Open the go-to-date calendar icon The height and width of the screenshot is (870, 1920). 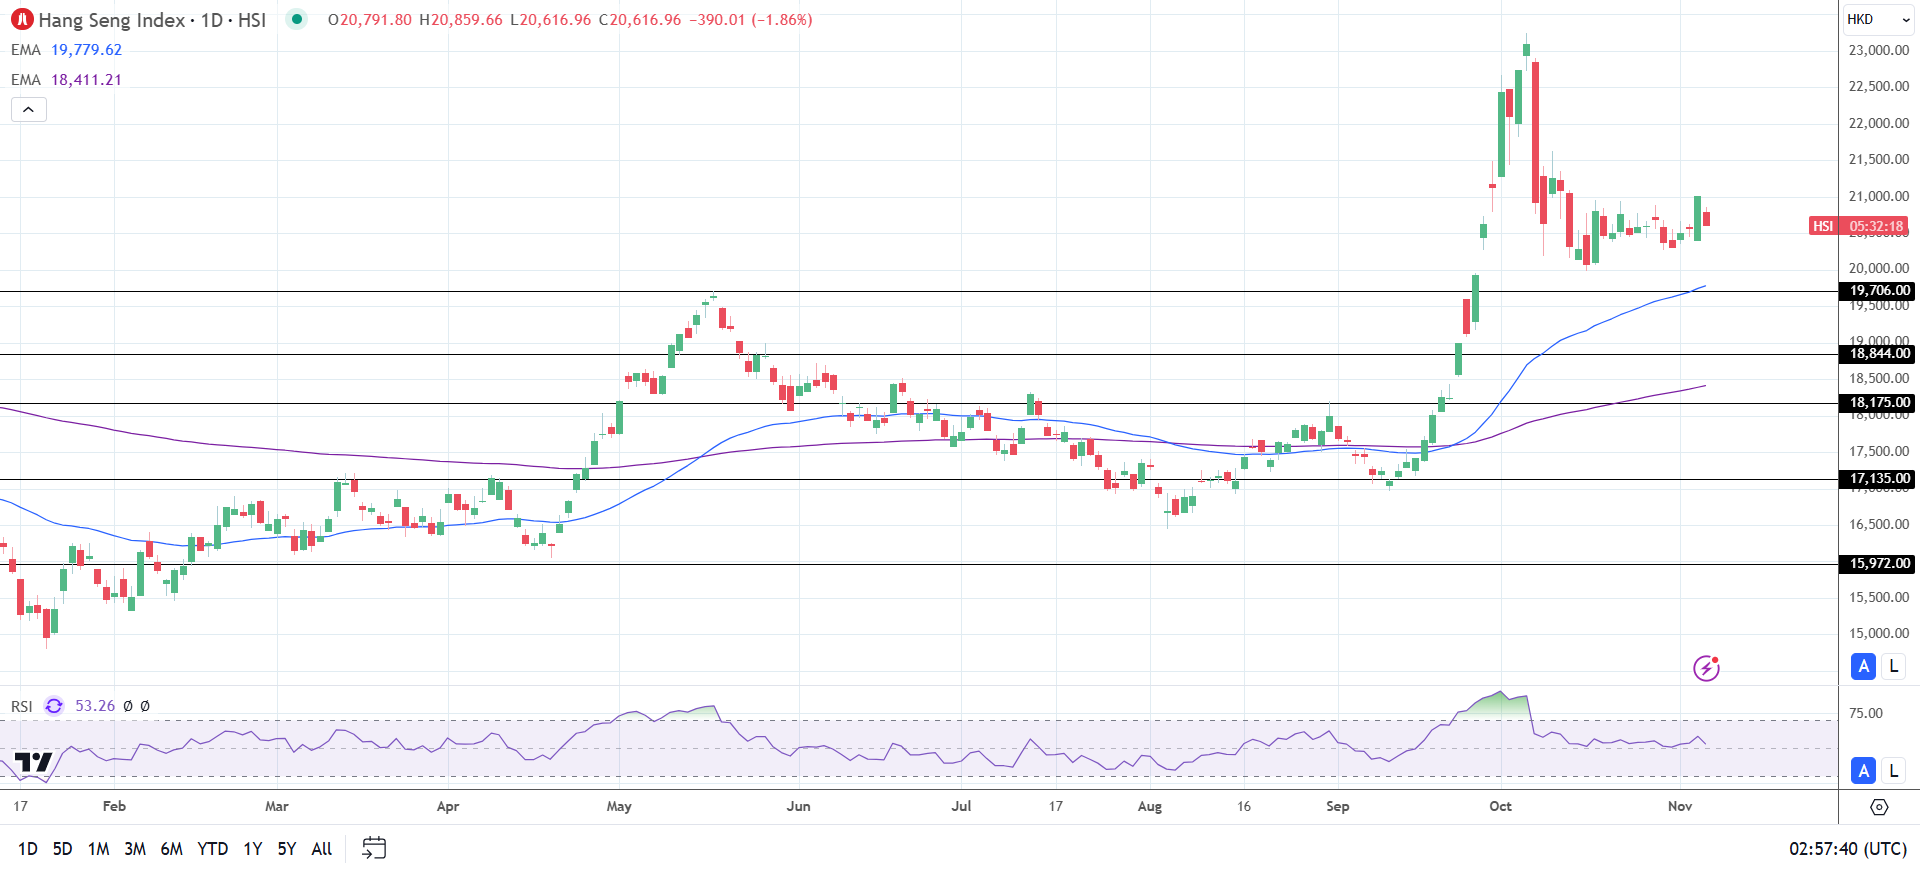point(374,848)
